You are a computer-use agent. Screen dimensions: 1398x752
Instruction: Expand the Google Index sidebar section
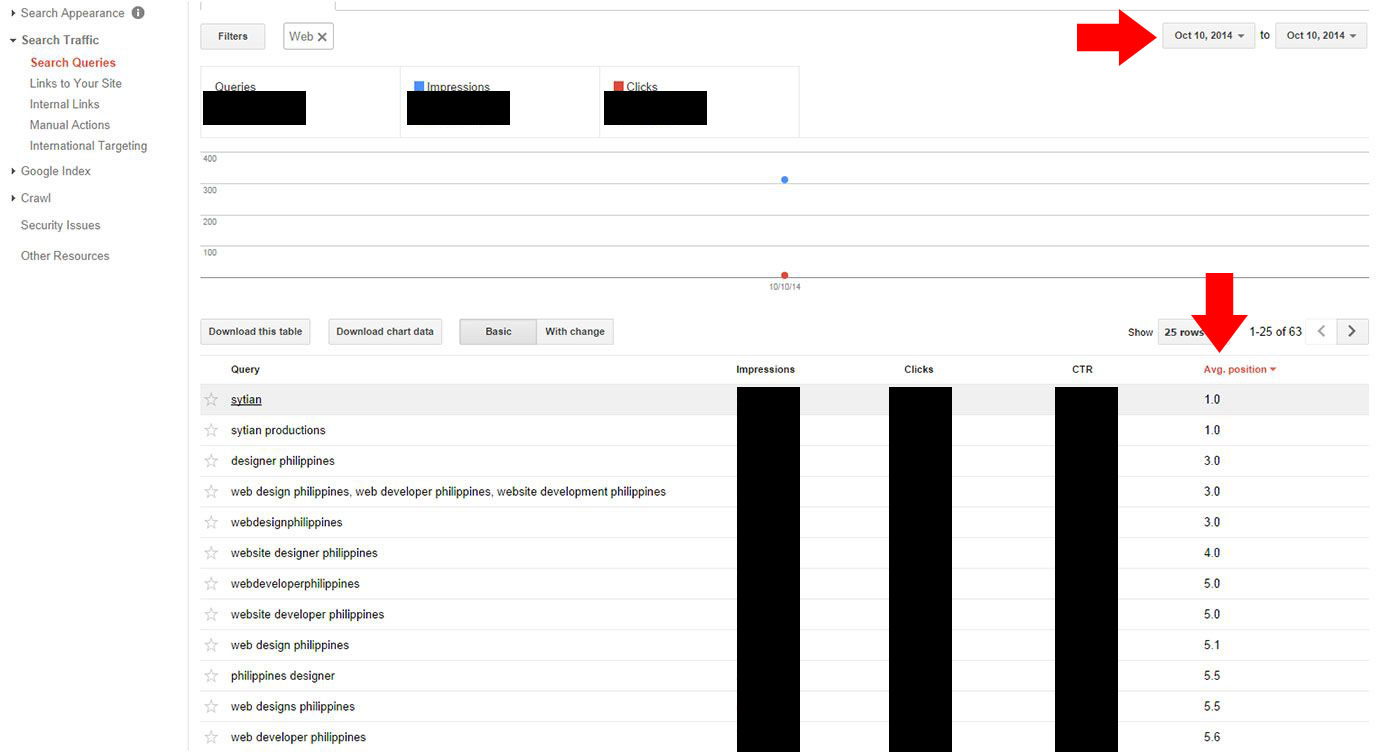coord(55,171)
